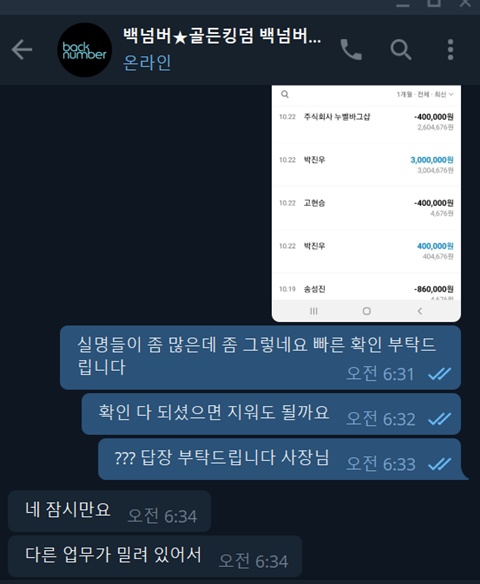
Task: Select the message 실명들이 좀 많은데 좀 그렇네요
Action: click(260, 358)
